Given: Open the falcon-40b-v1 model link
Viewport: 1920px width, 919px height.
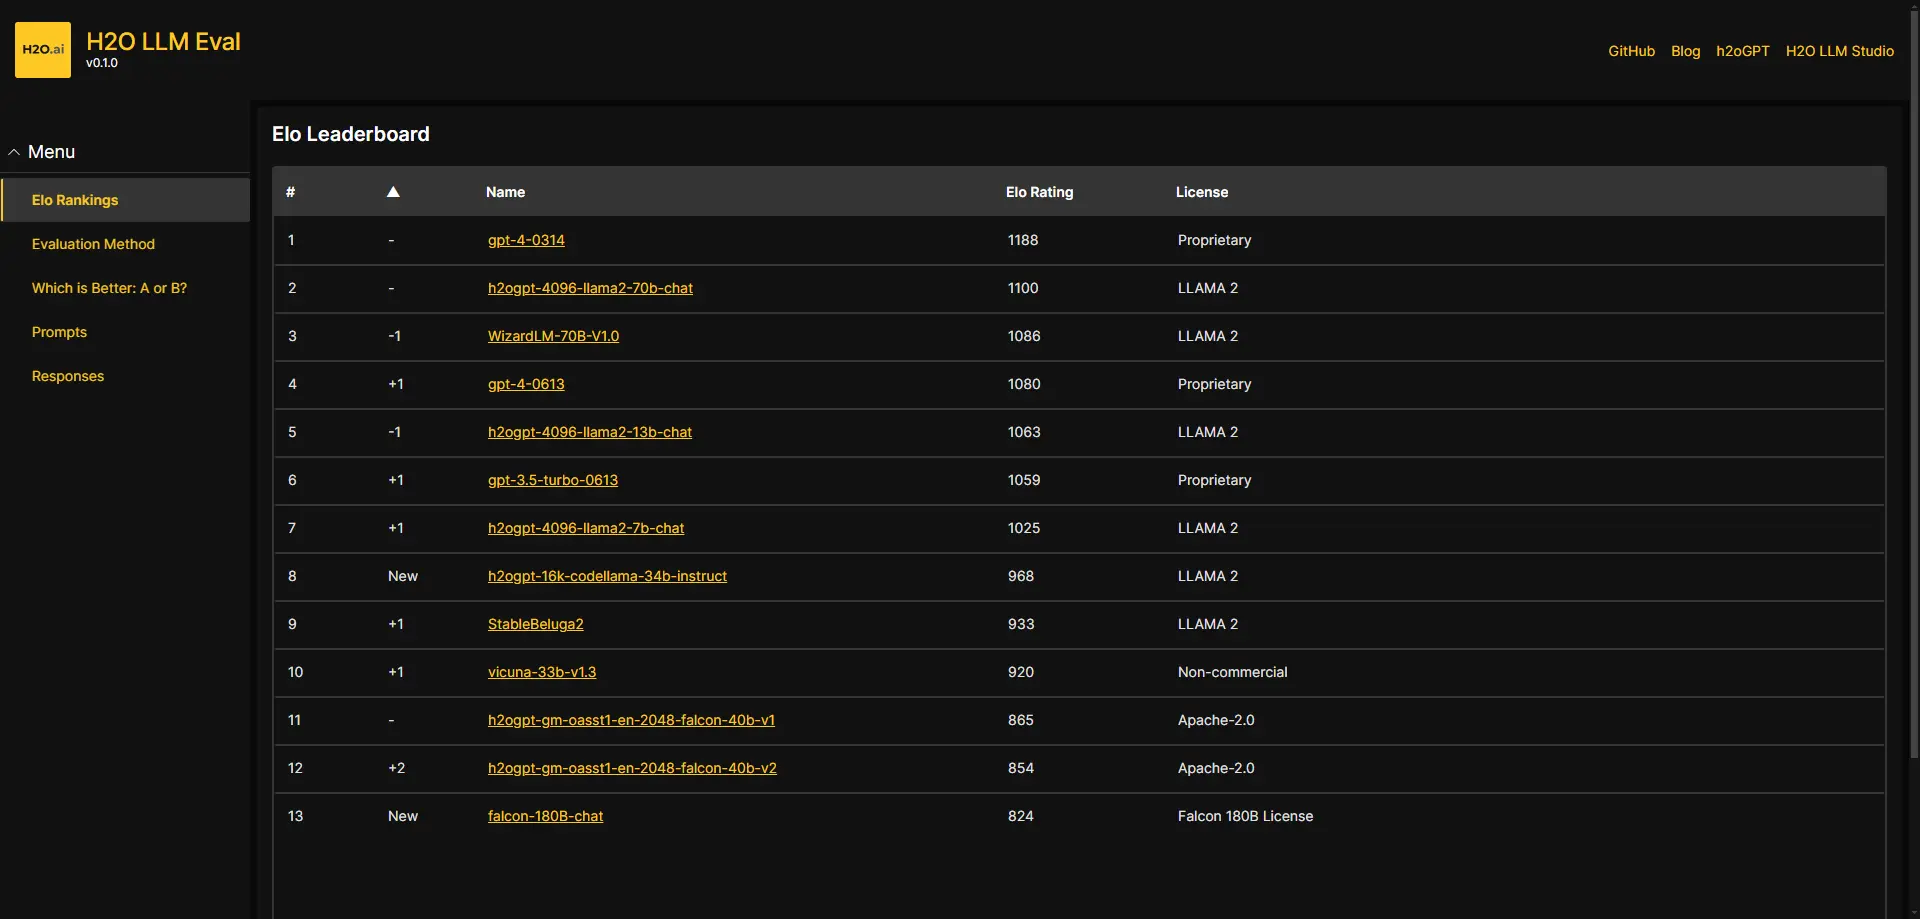Looking at the screenshot, I should coord(631,720).
